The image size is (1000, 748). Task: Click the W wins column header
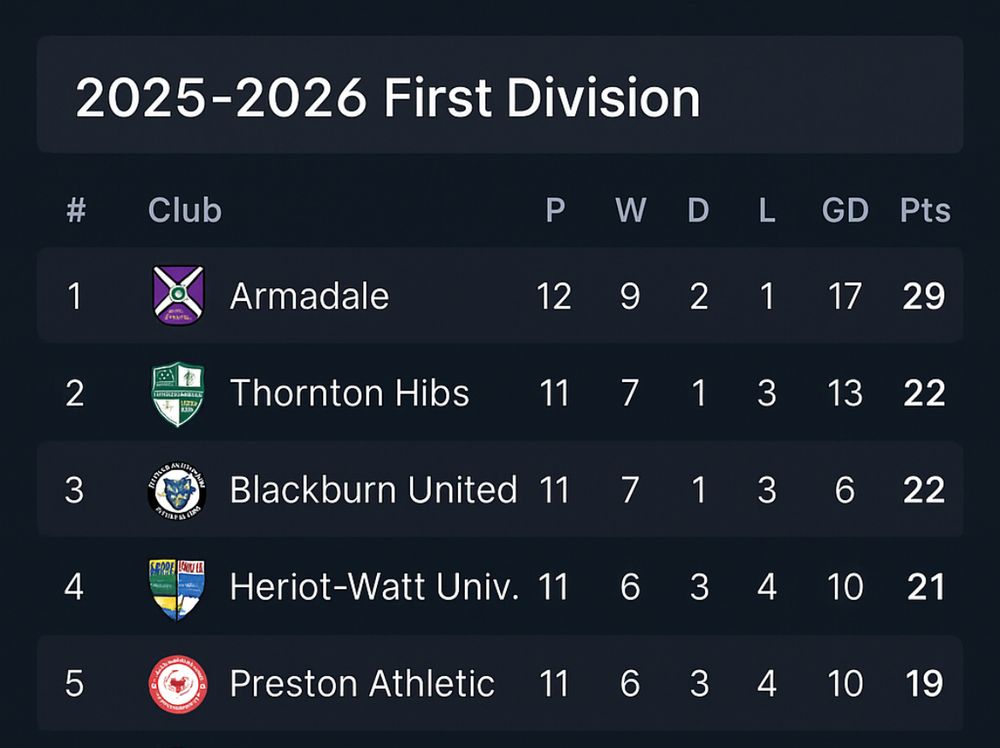631,210
